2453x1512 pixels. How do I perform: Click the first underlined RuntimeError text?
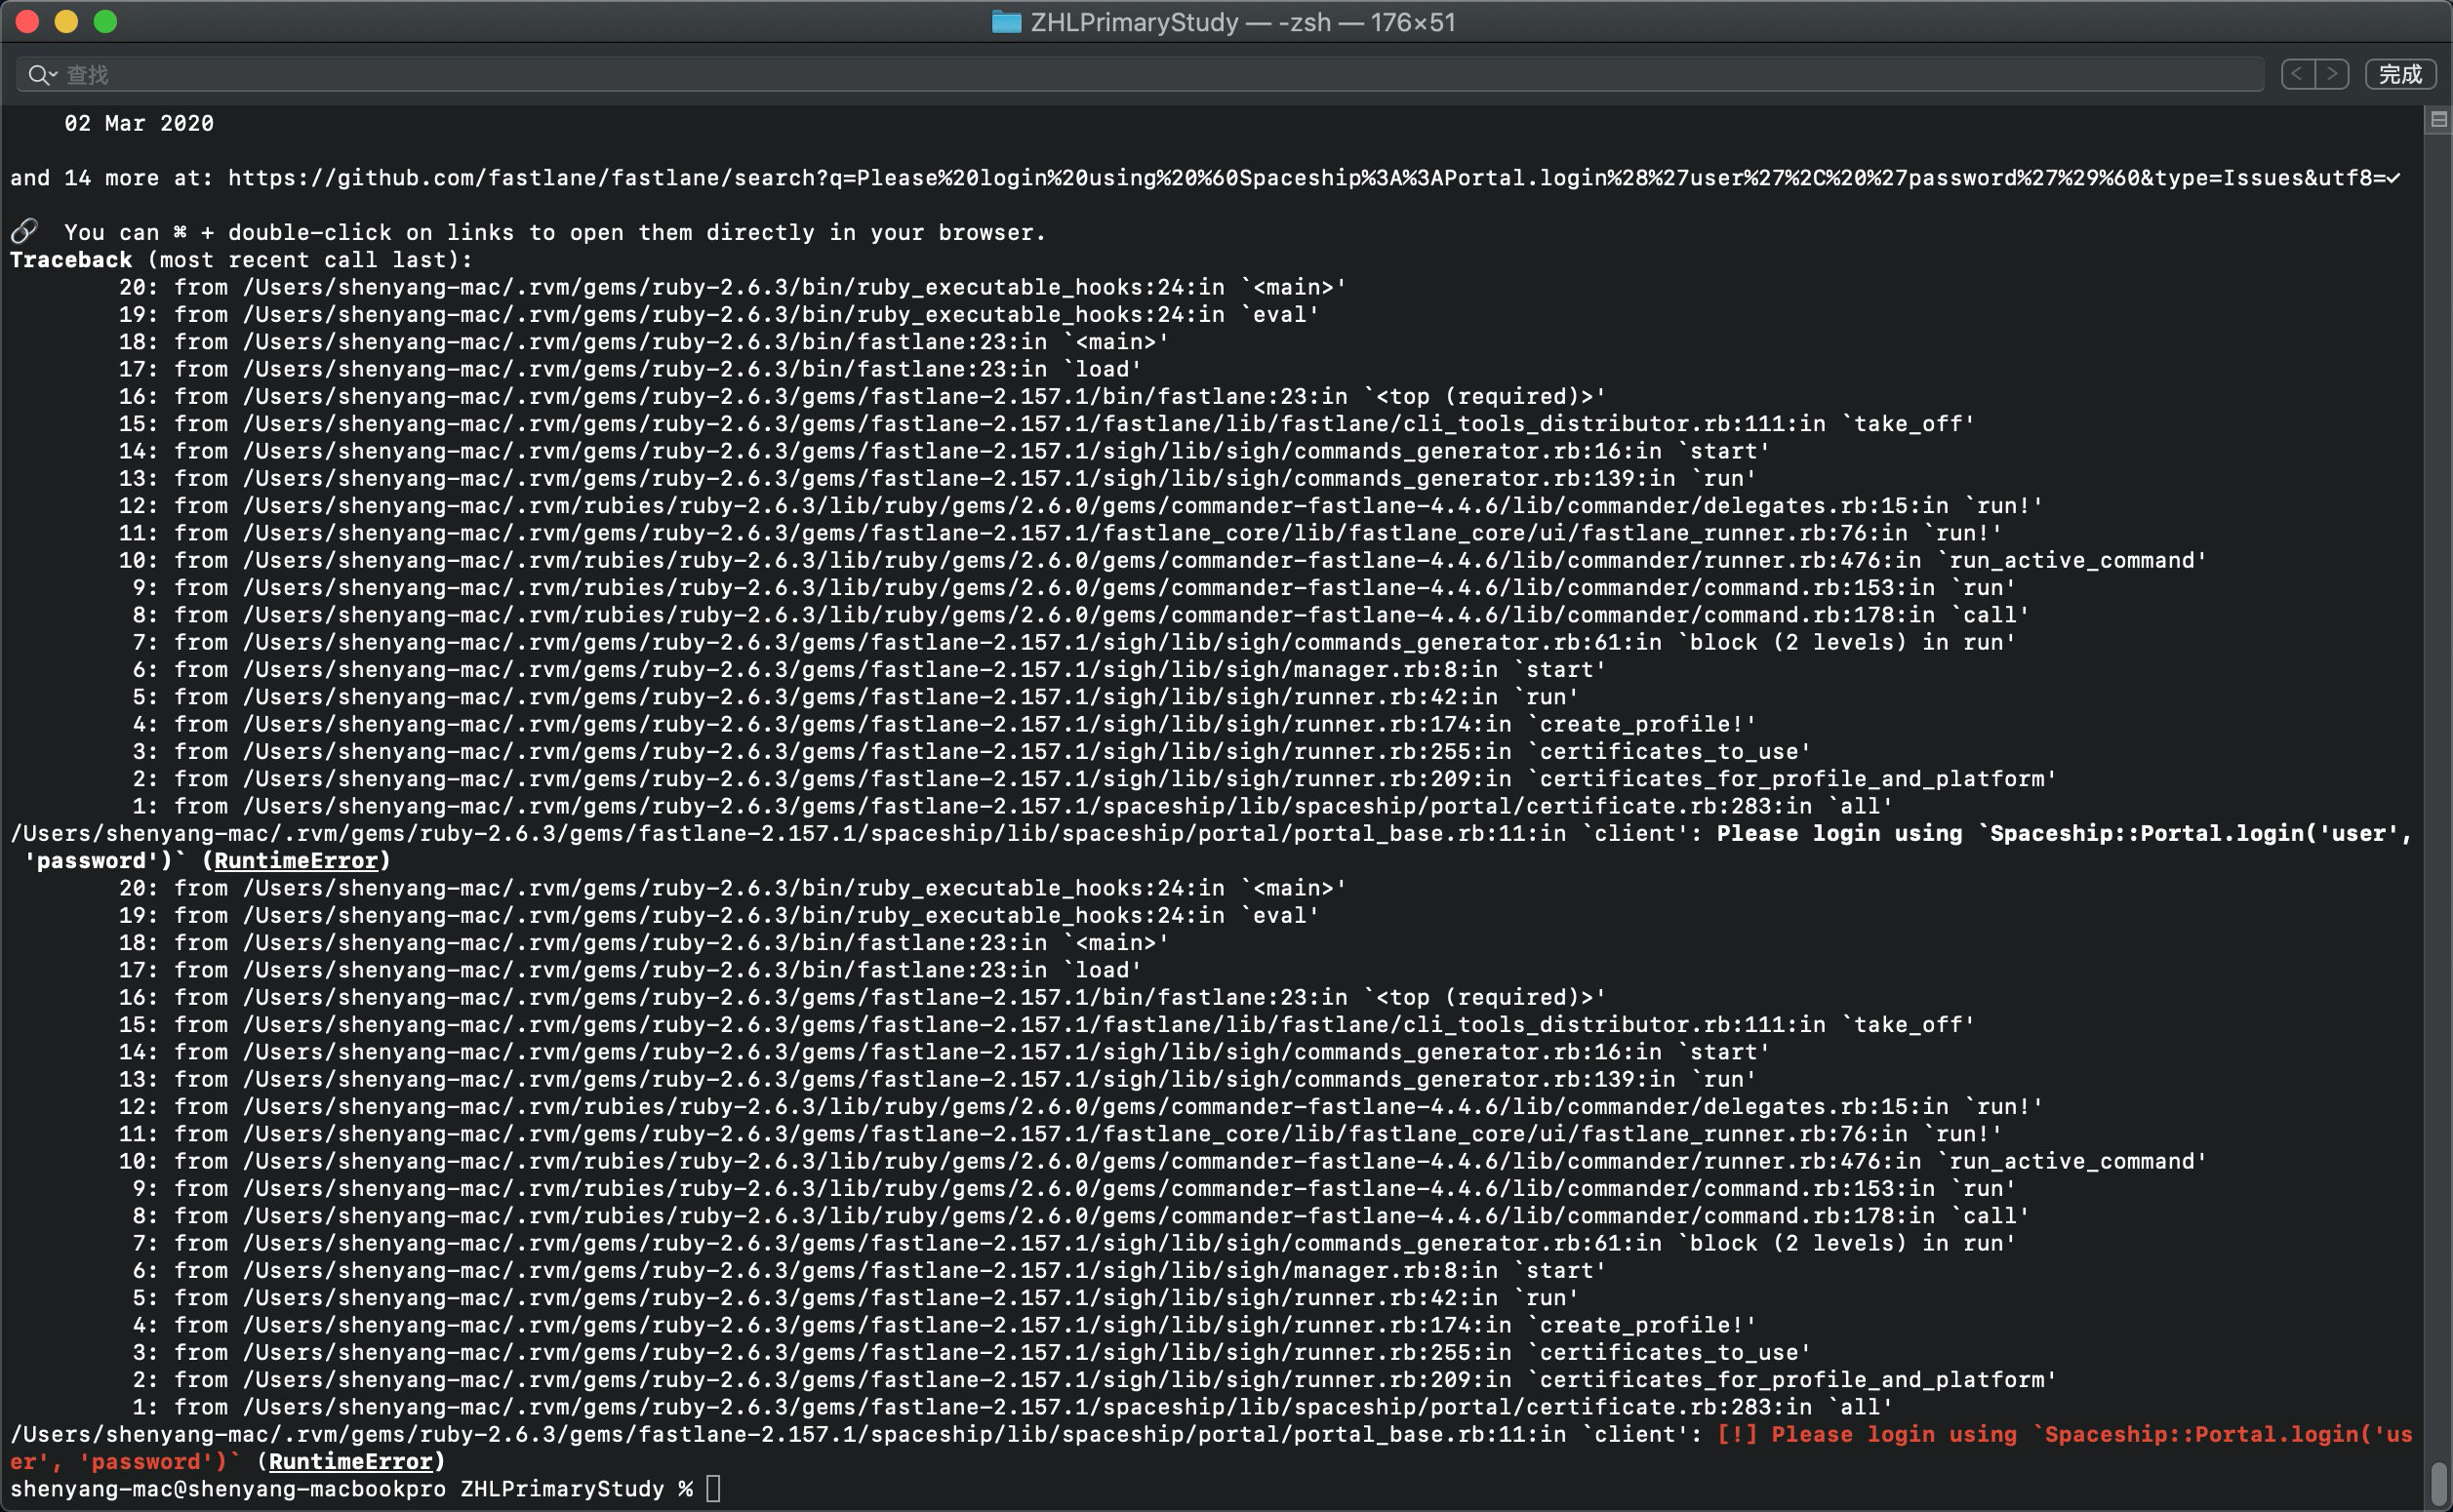tap(296, 861)
